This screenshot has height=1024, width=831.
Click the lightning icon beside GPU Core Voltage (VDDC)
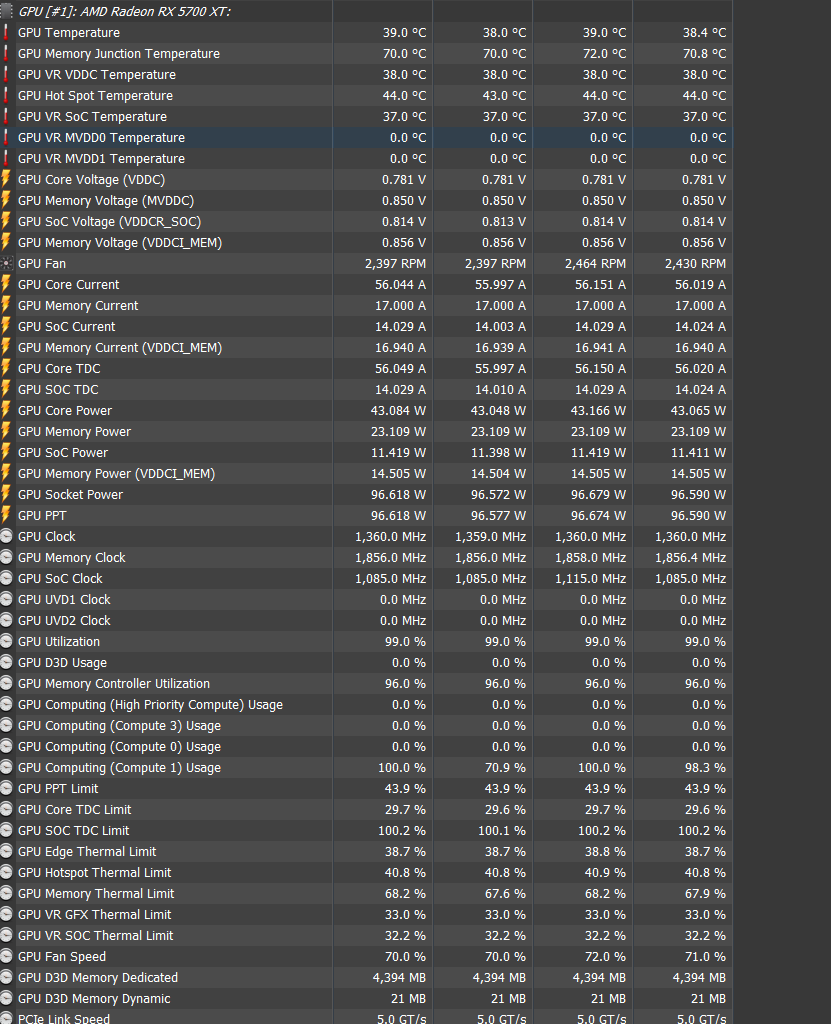[6, 180]
